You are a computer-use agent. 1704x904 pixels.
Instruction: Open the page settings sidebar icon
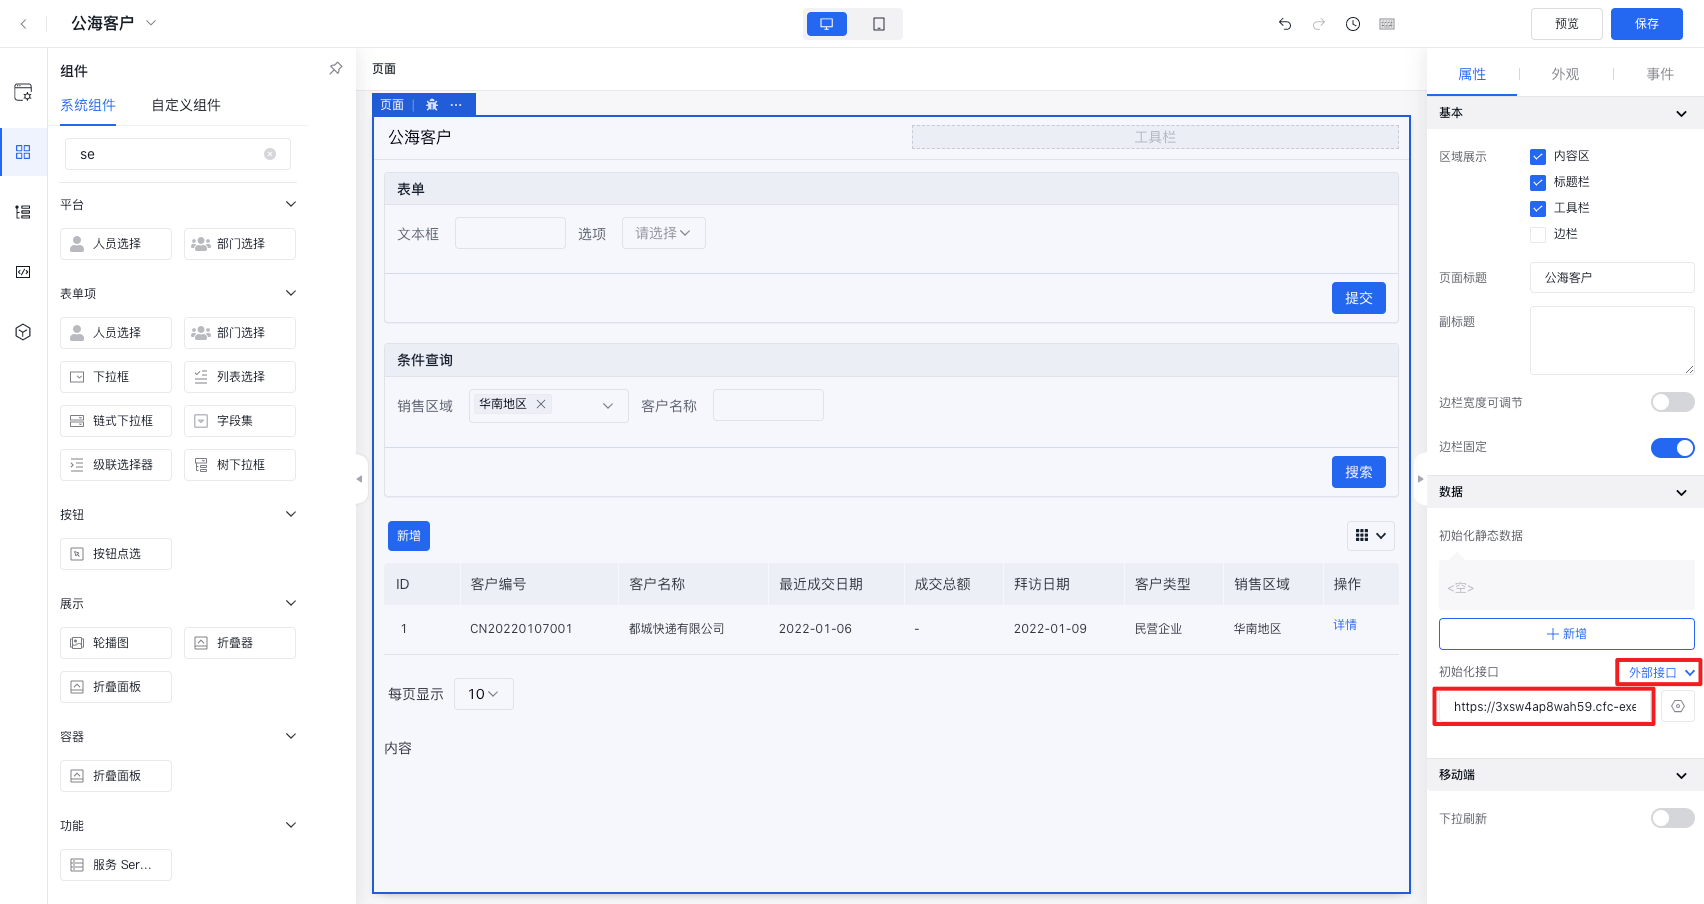coord(23,93)
